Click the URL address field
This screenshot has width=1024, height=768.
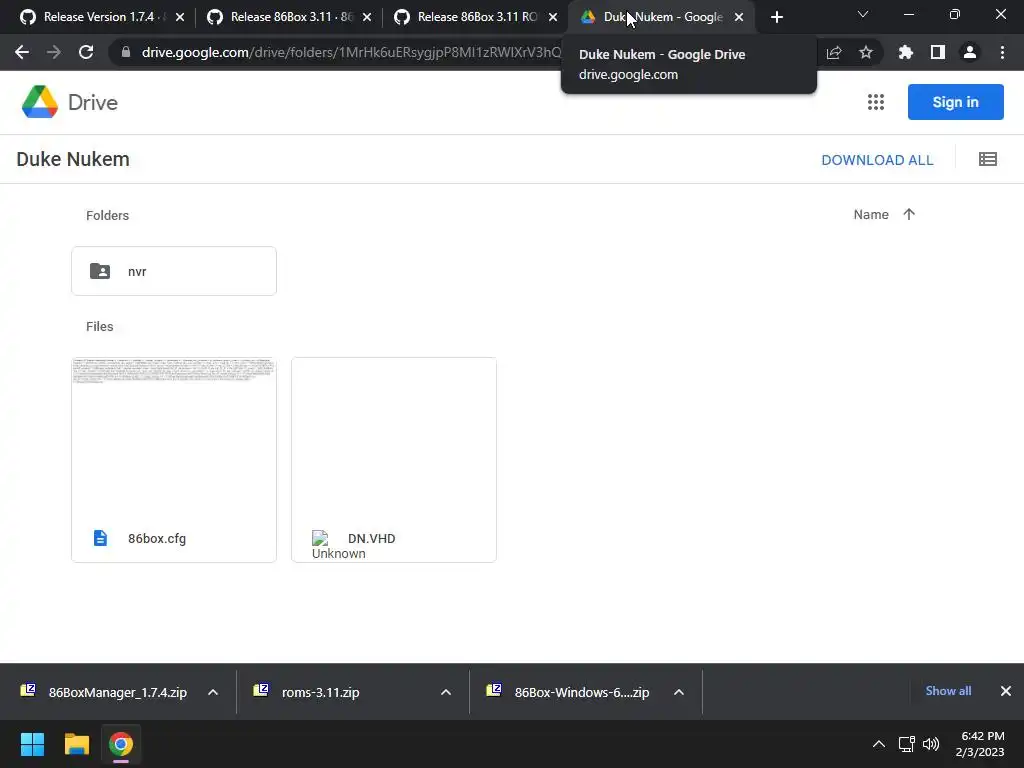coord(351,52)
